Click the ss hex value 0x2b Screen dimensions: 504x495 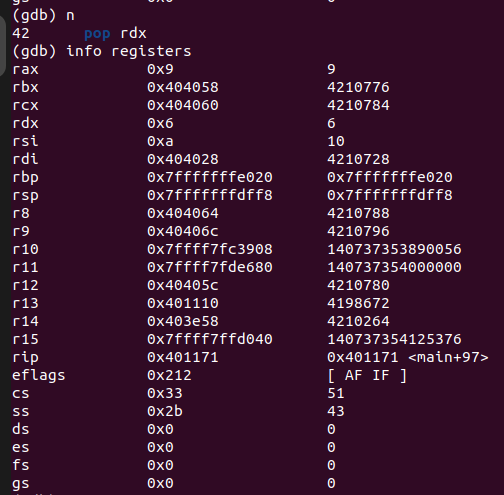pyautogui.click(x=165, y=411)
